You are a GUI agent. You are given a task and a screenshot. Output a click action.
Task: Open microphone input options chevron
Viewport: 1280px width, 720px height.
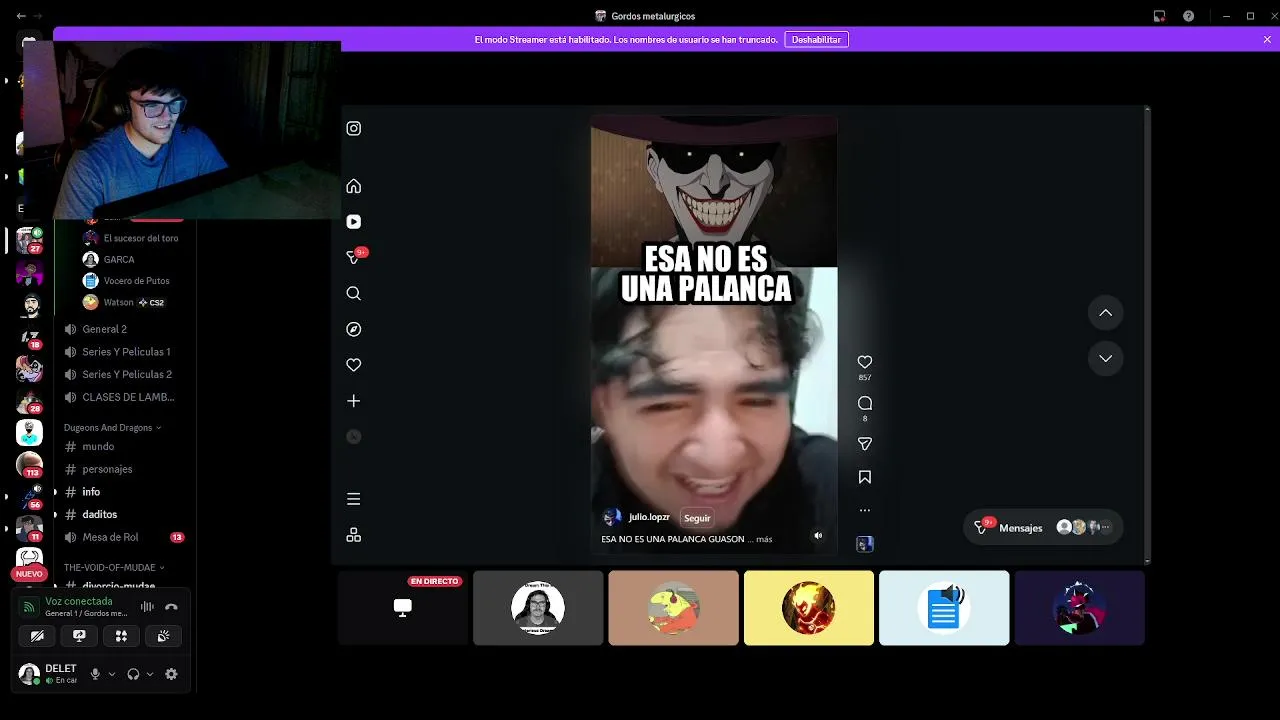pyautogui.click(x=111, y=674)
